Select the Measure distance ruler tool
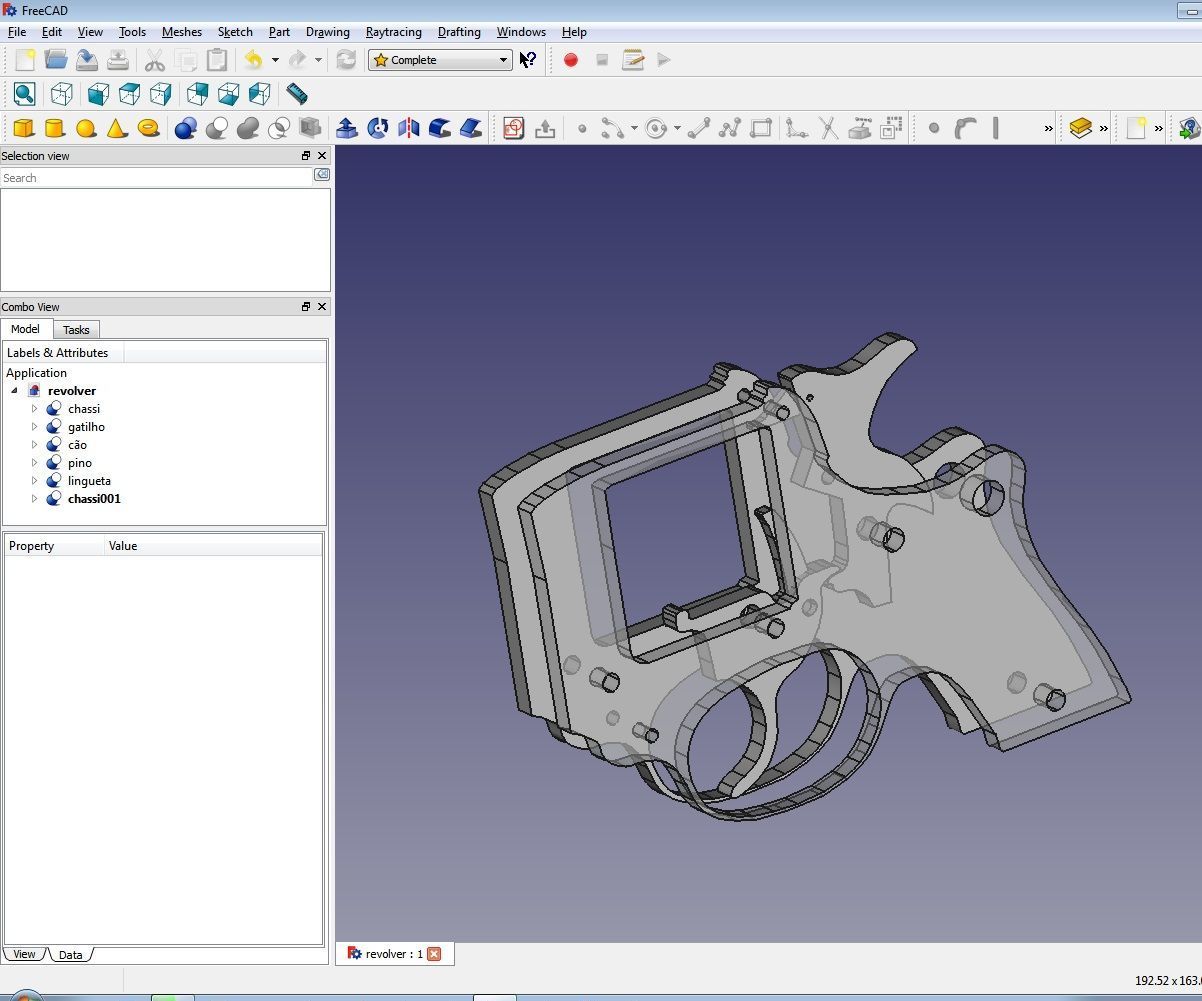This screenshot has width=1202, height=1001. click(x=295, y=93)
